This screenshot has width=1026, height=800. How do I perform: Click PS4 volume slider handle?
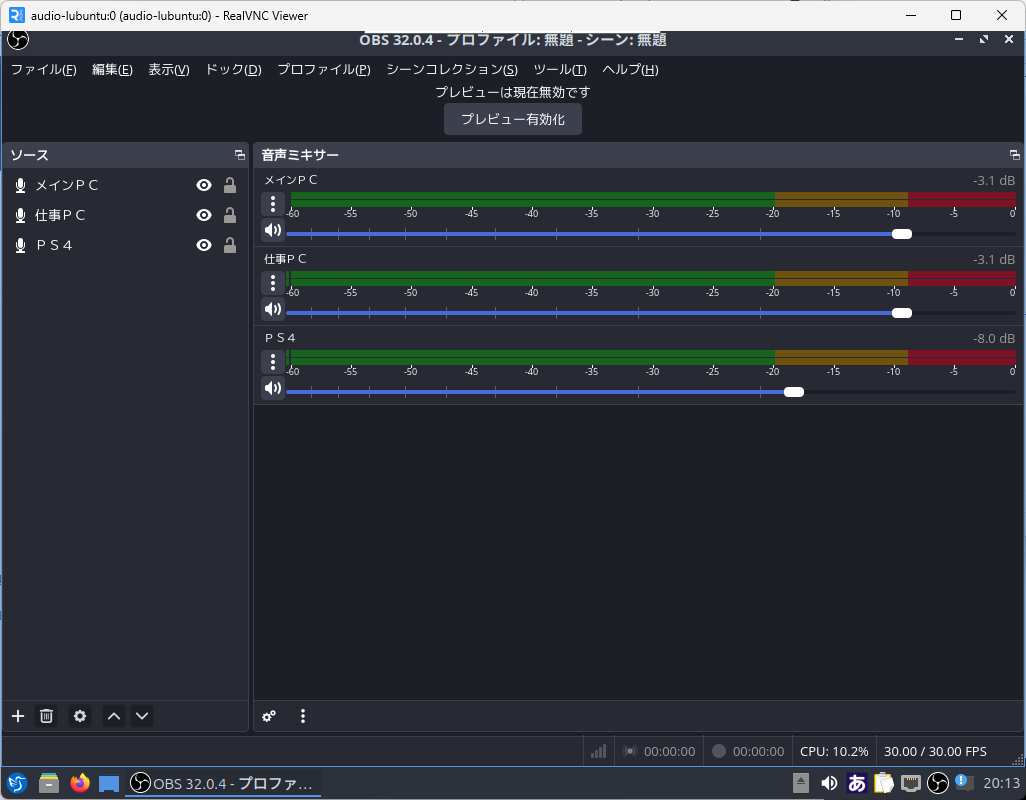[x=794, y=392]
